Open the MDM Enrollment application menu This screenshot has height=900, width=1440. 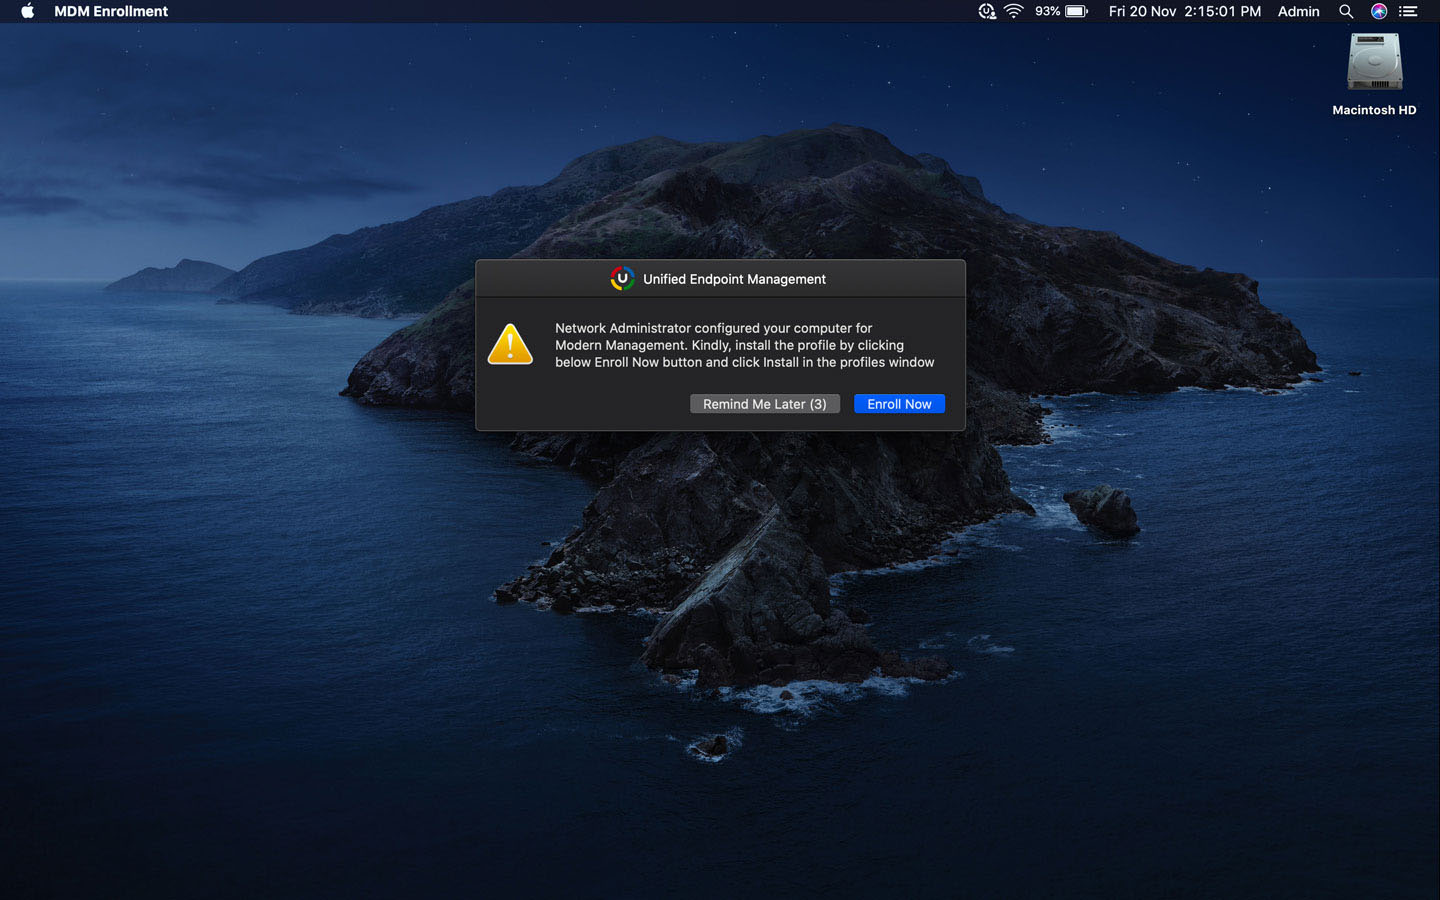pyautogui.click(x=110, y=11)
